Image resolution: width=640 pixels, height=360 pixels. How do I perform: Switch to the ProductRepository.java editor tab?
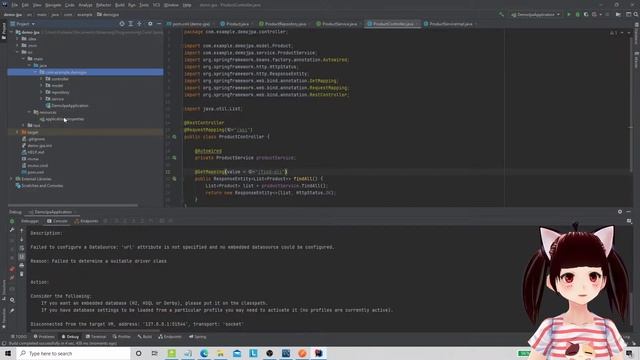[283, 24]
